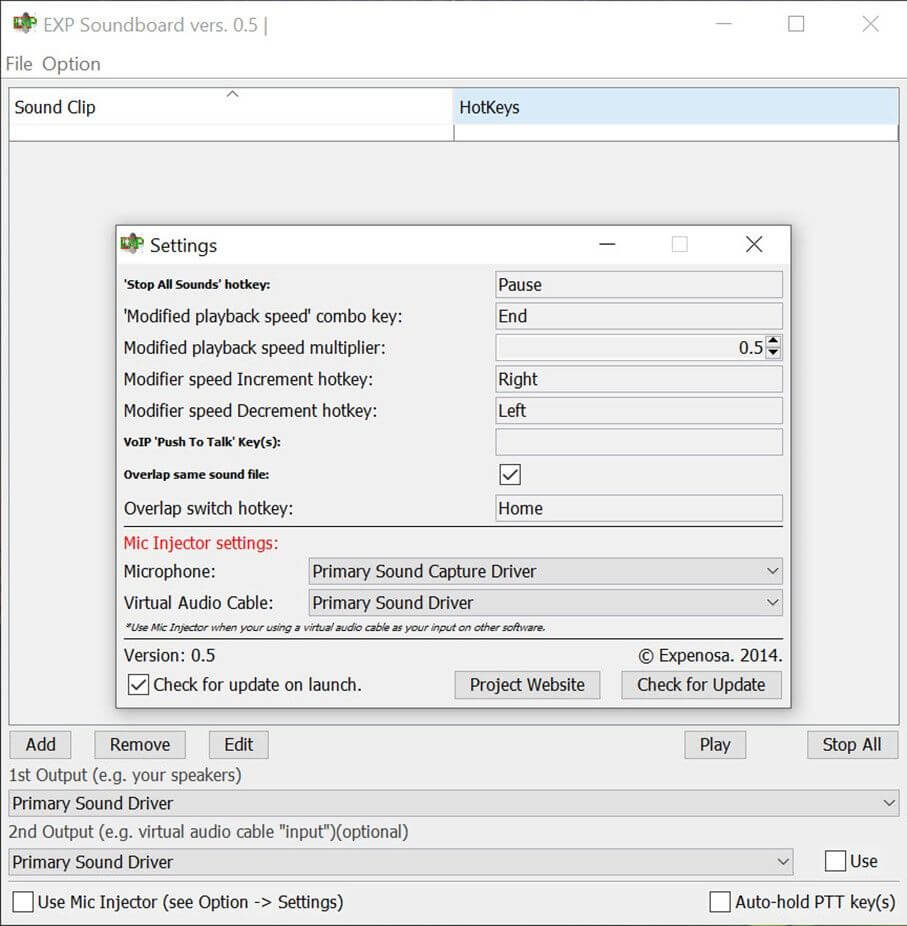
Task: Open the File menu
Action: coord(19,64)
